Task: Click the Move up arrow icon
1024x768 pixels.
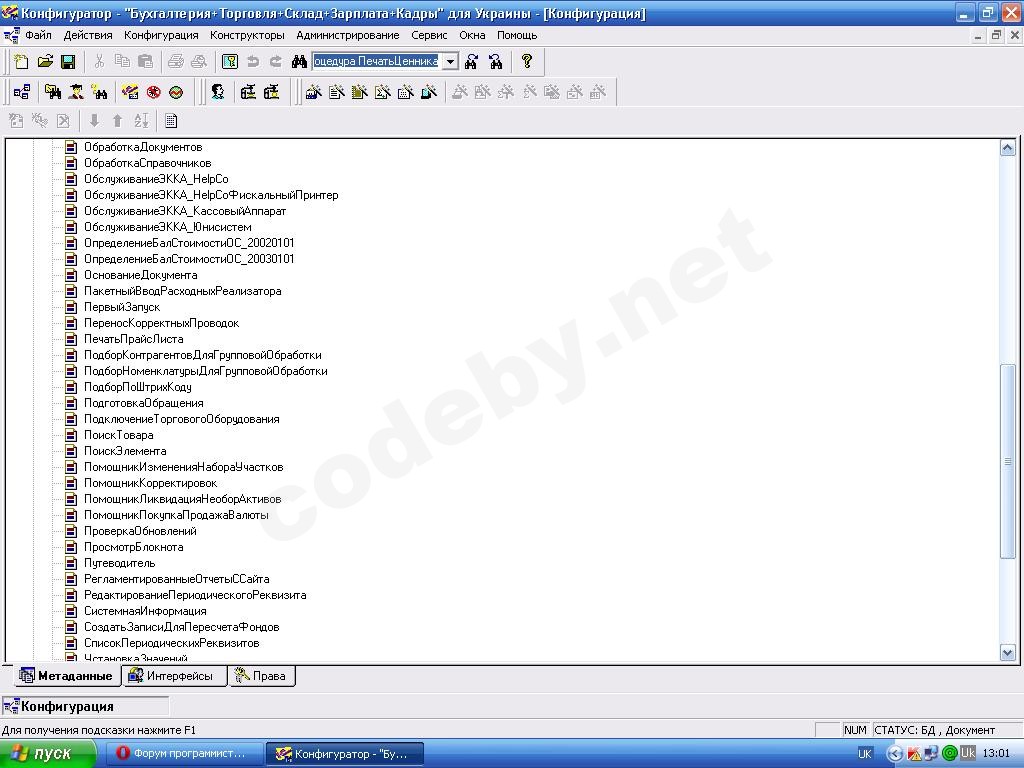Action: coord(118,121)
